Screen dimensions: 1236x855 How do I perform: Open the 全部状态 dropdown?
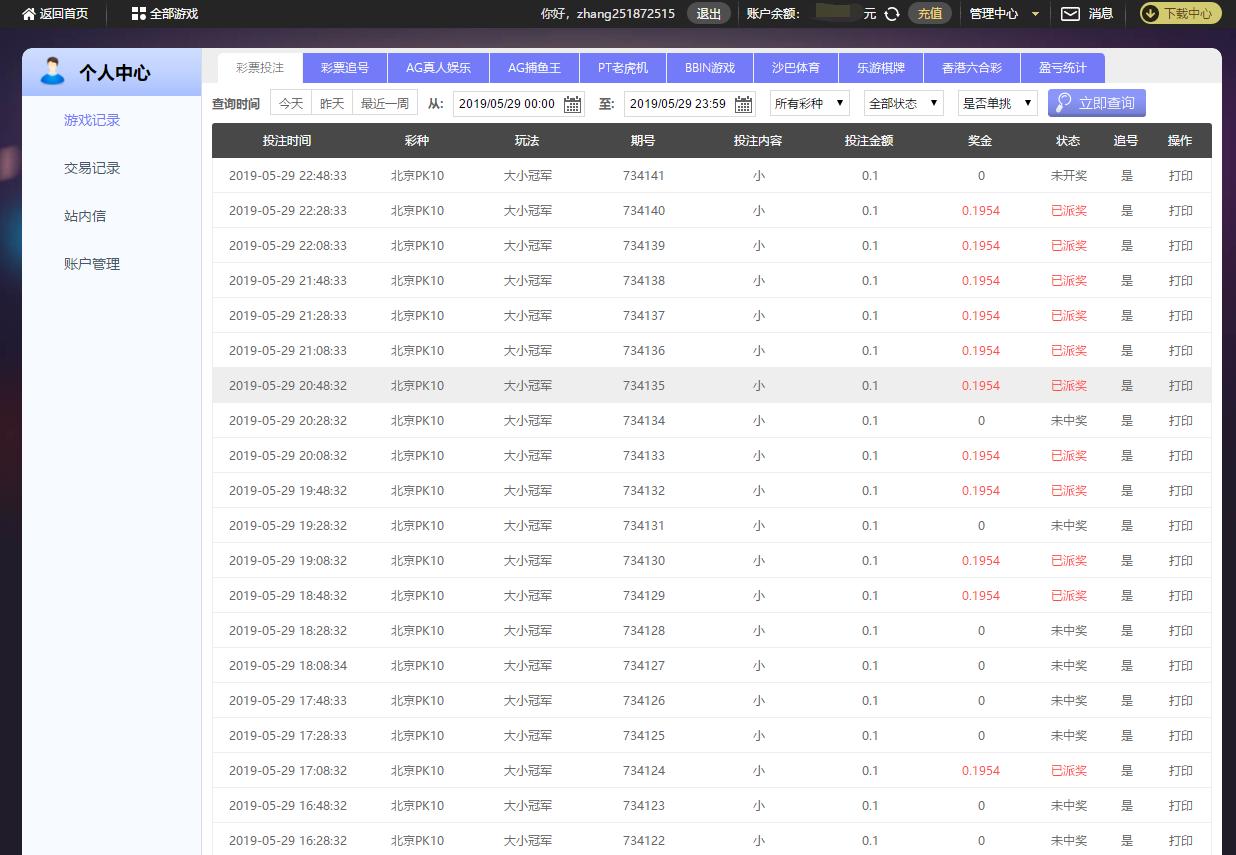(904, 103)
